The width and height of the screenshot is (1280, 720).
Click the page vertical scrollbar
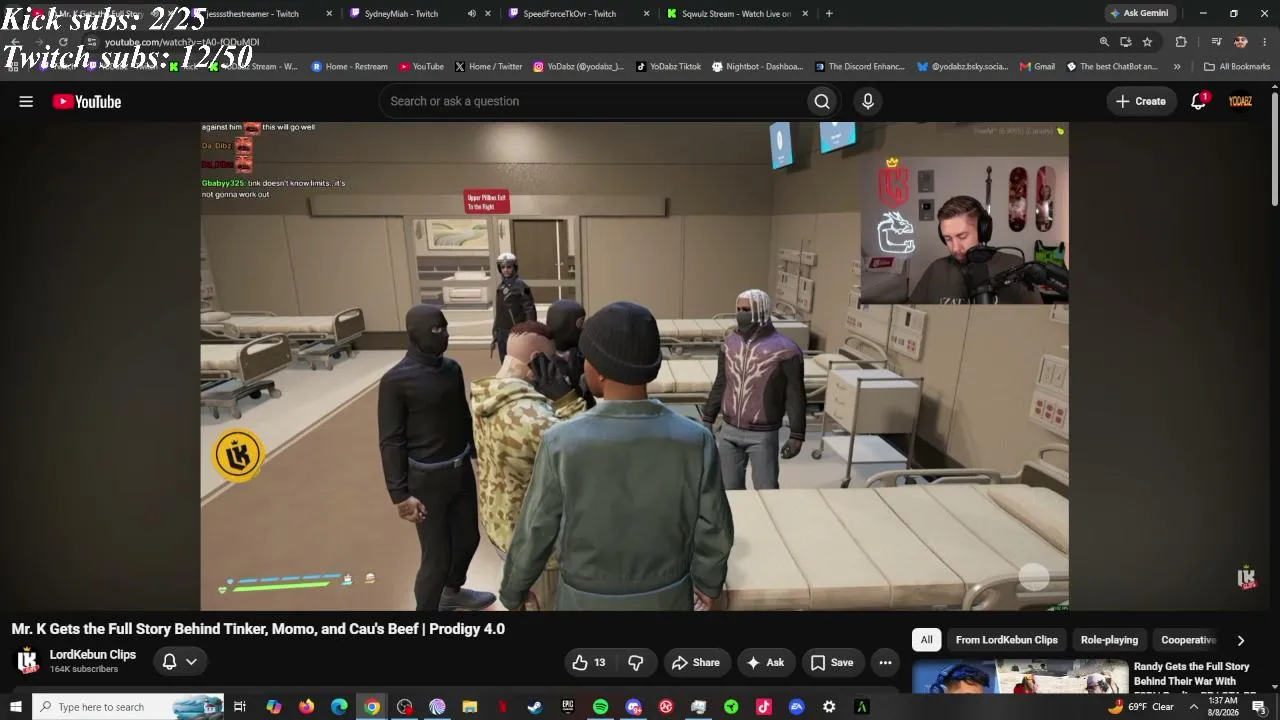(x=1275, y=150)
